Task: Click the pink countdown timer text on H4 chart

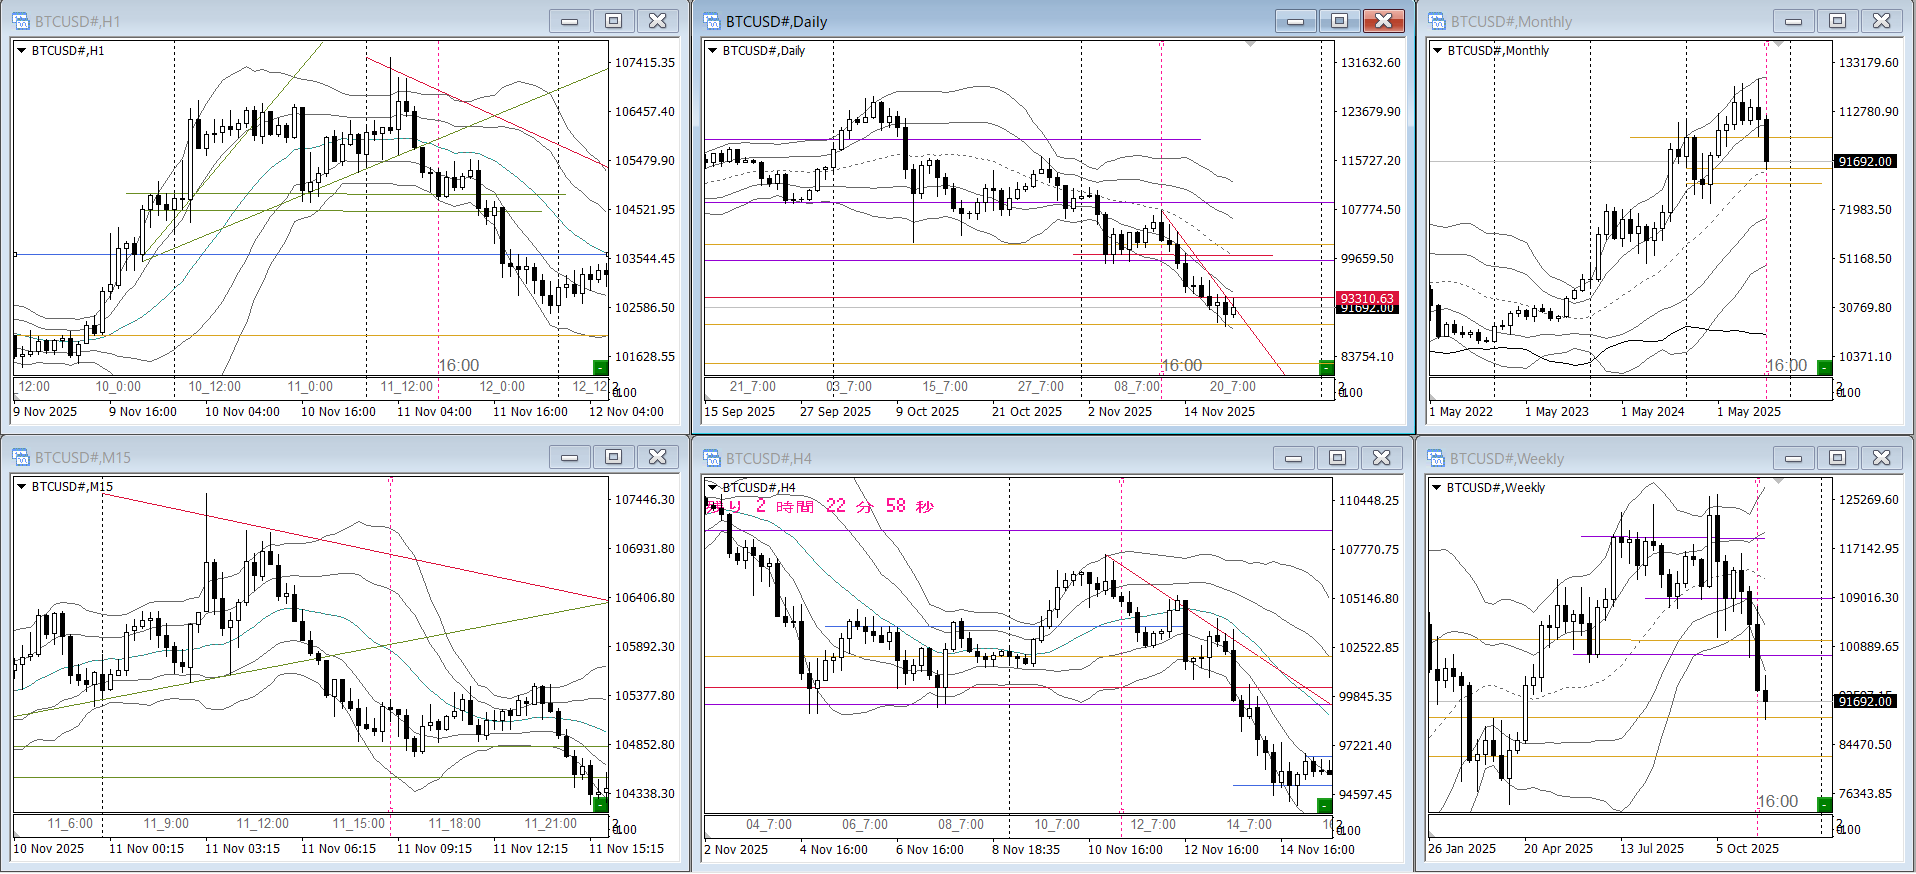Action: pos(820,506)
